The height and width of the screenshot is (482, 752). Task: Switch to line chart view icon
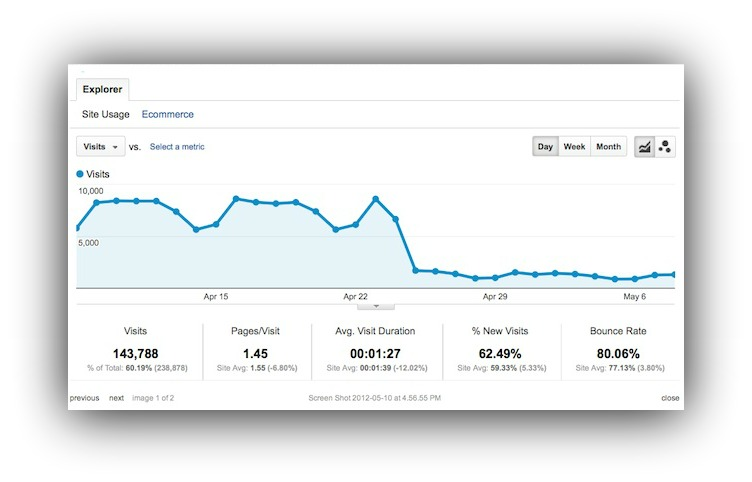pyautogui.click(x=645, y=147)
